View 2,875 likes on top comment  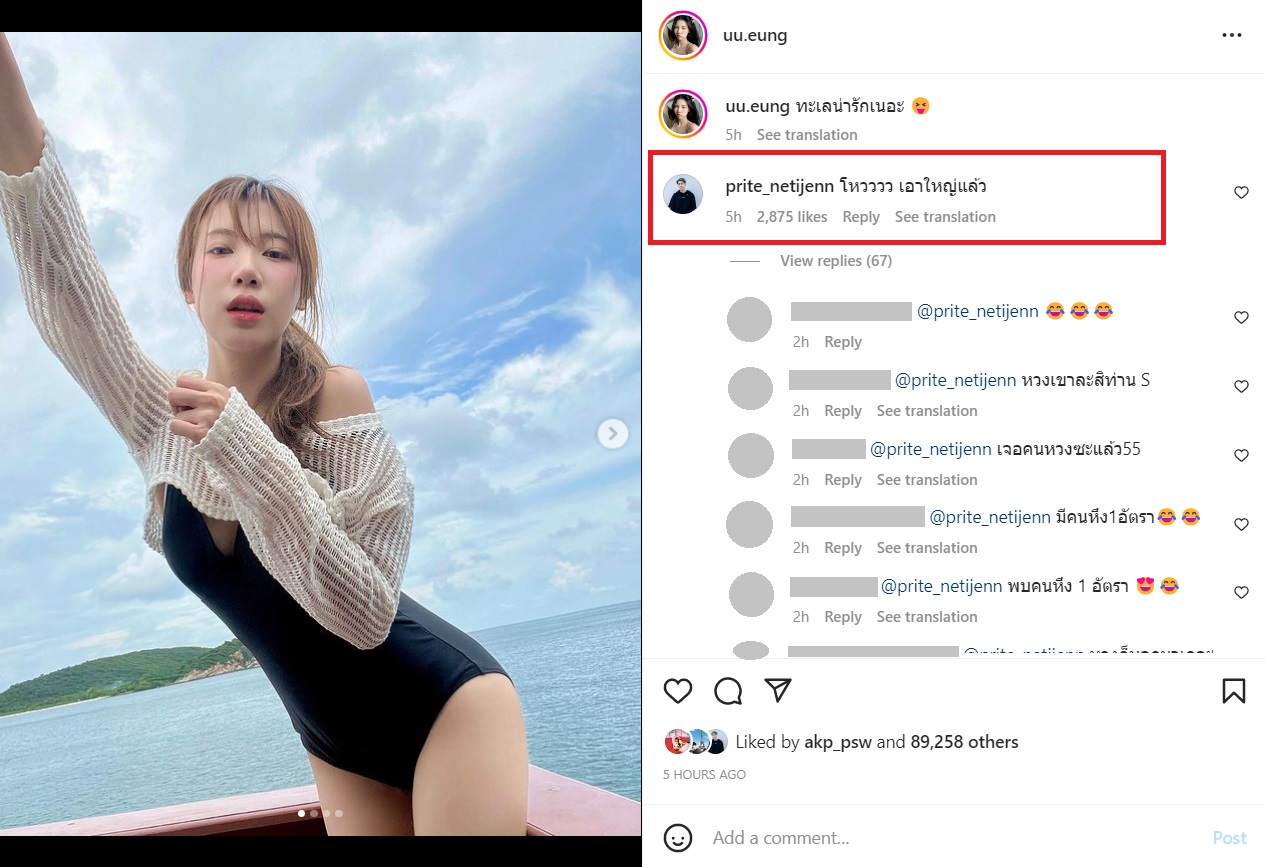(792, 217)
